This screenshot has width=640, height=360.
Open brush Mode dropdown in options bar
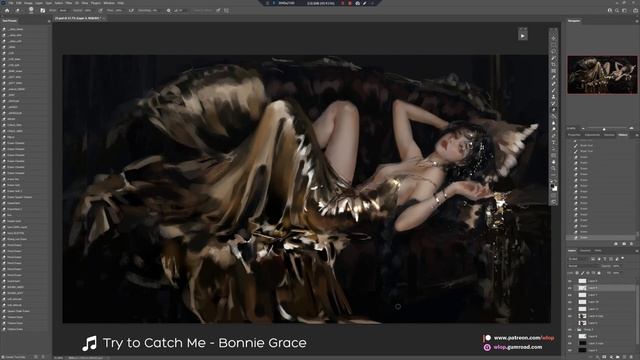click(64, 11)
